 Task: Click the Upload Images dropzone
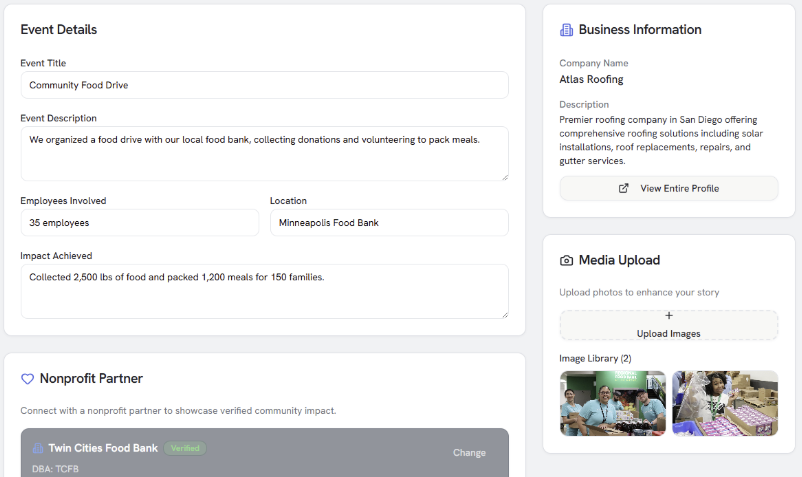[669, 325]
